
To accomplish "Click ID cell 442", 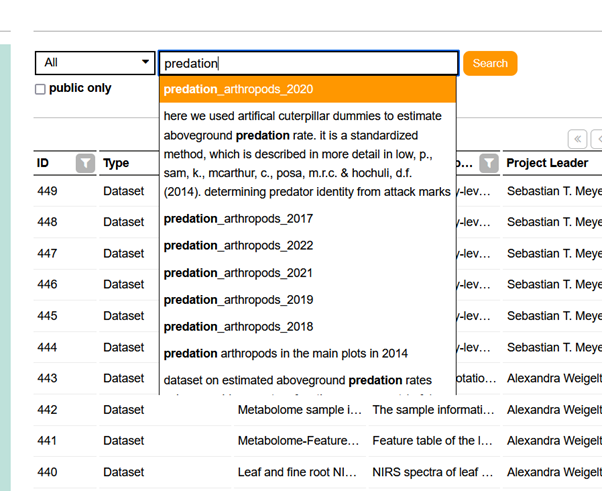I will (x=47, y=410).
